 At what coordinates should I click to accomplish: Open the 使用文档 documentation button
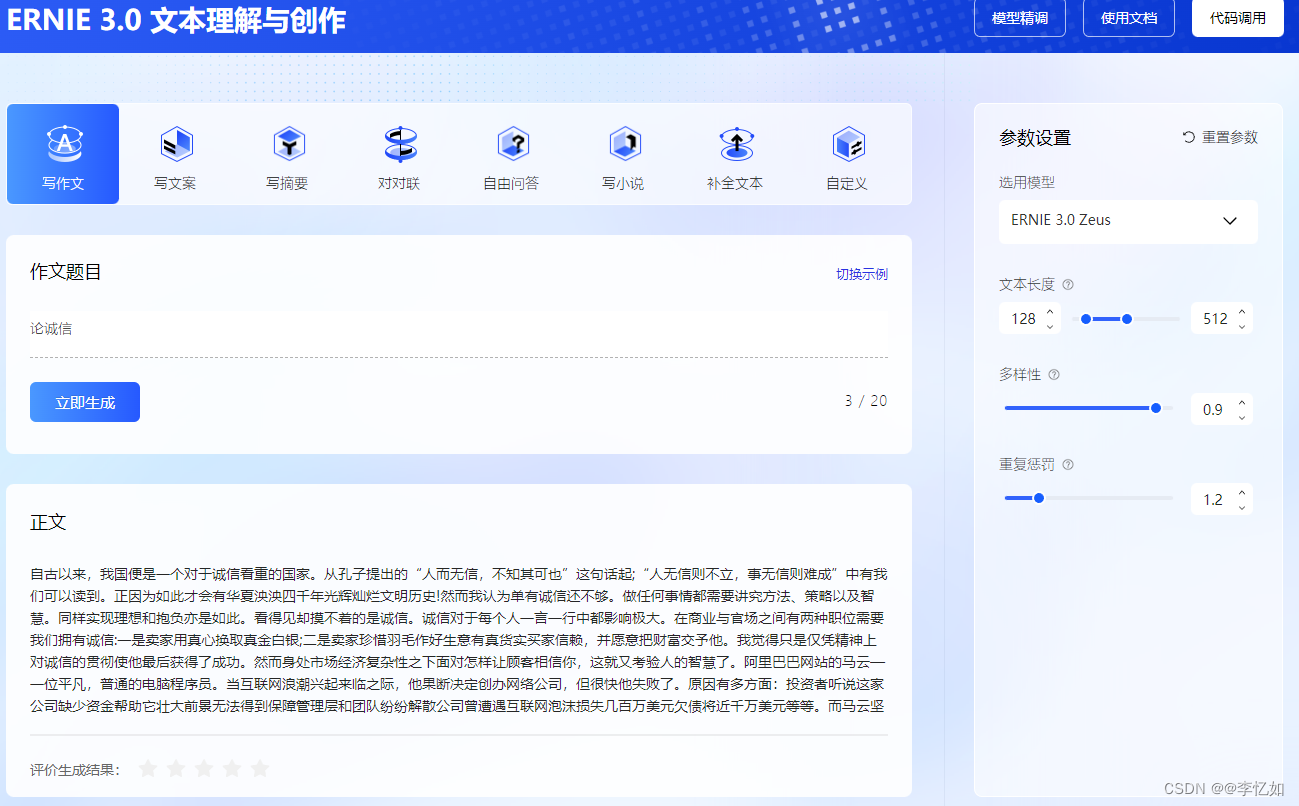point(1129,18)
